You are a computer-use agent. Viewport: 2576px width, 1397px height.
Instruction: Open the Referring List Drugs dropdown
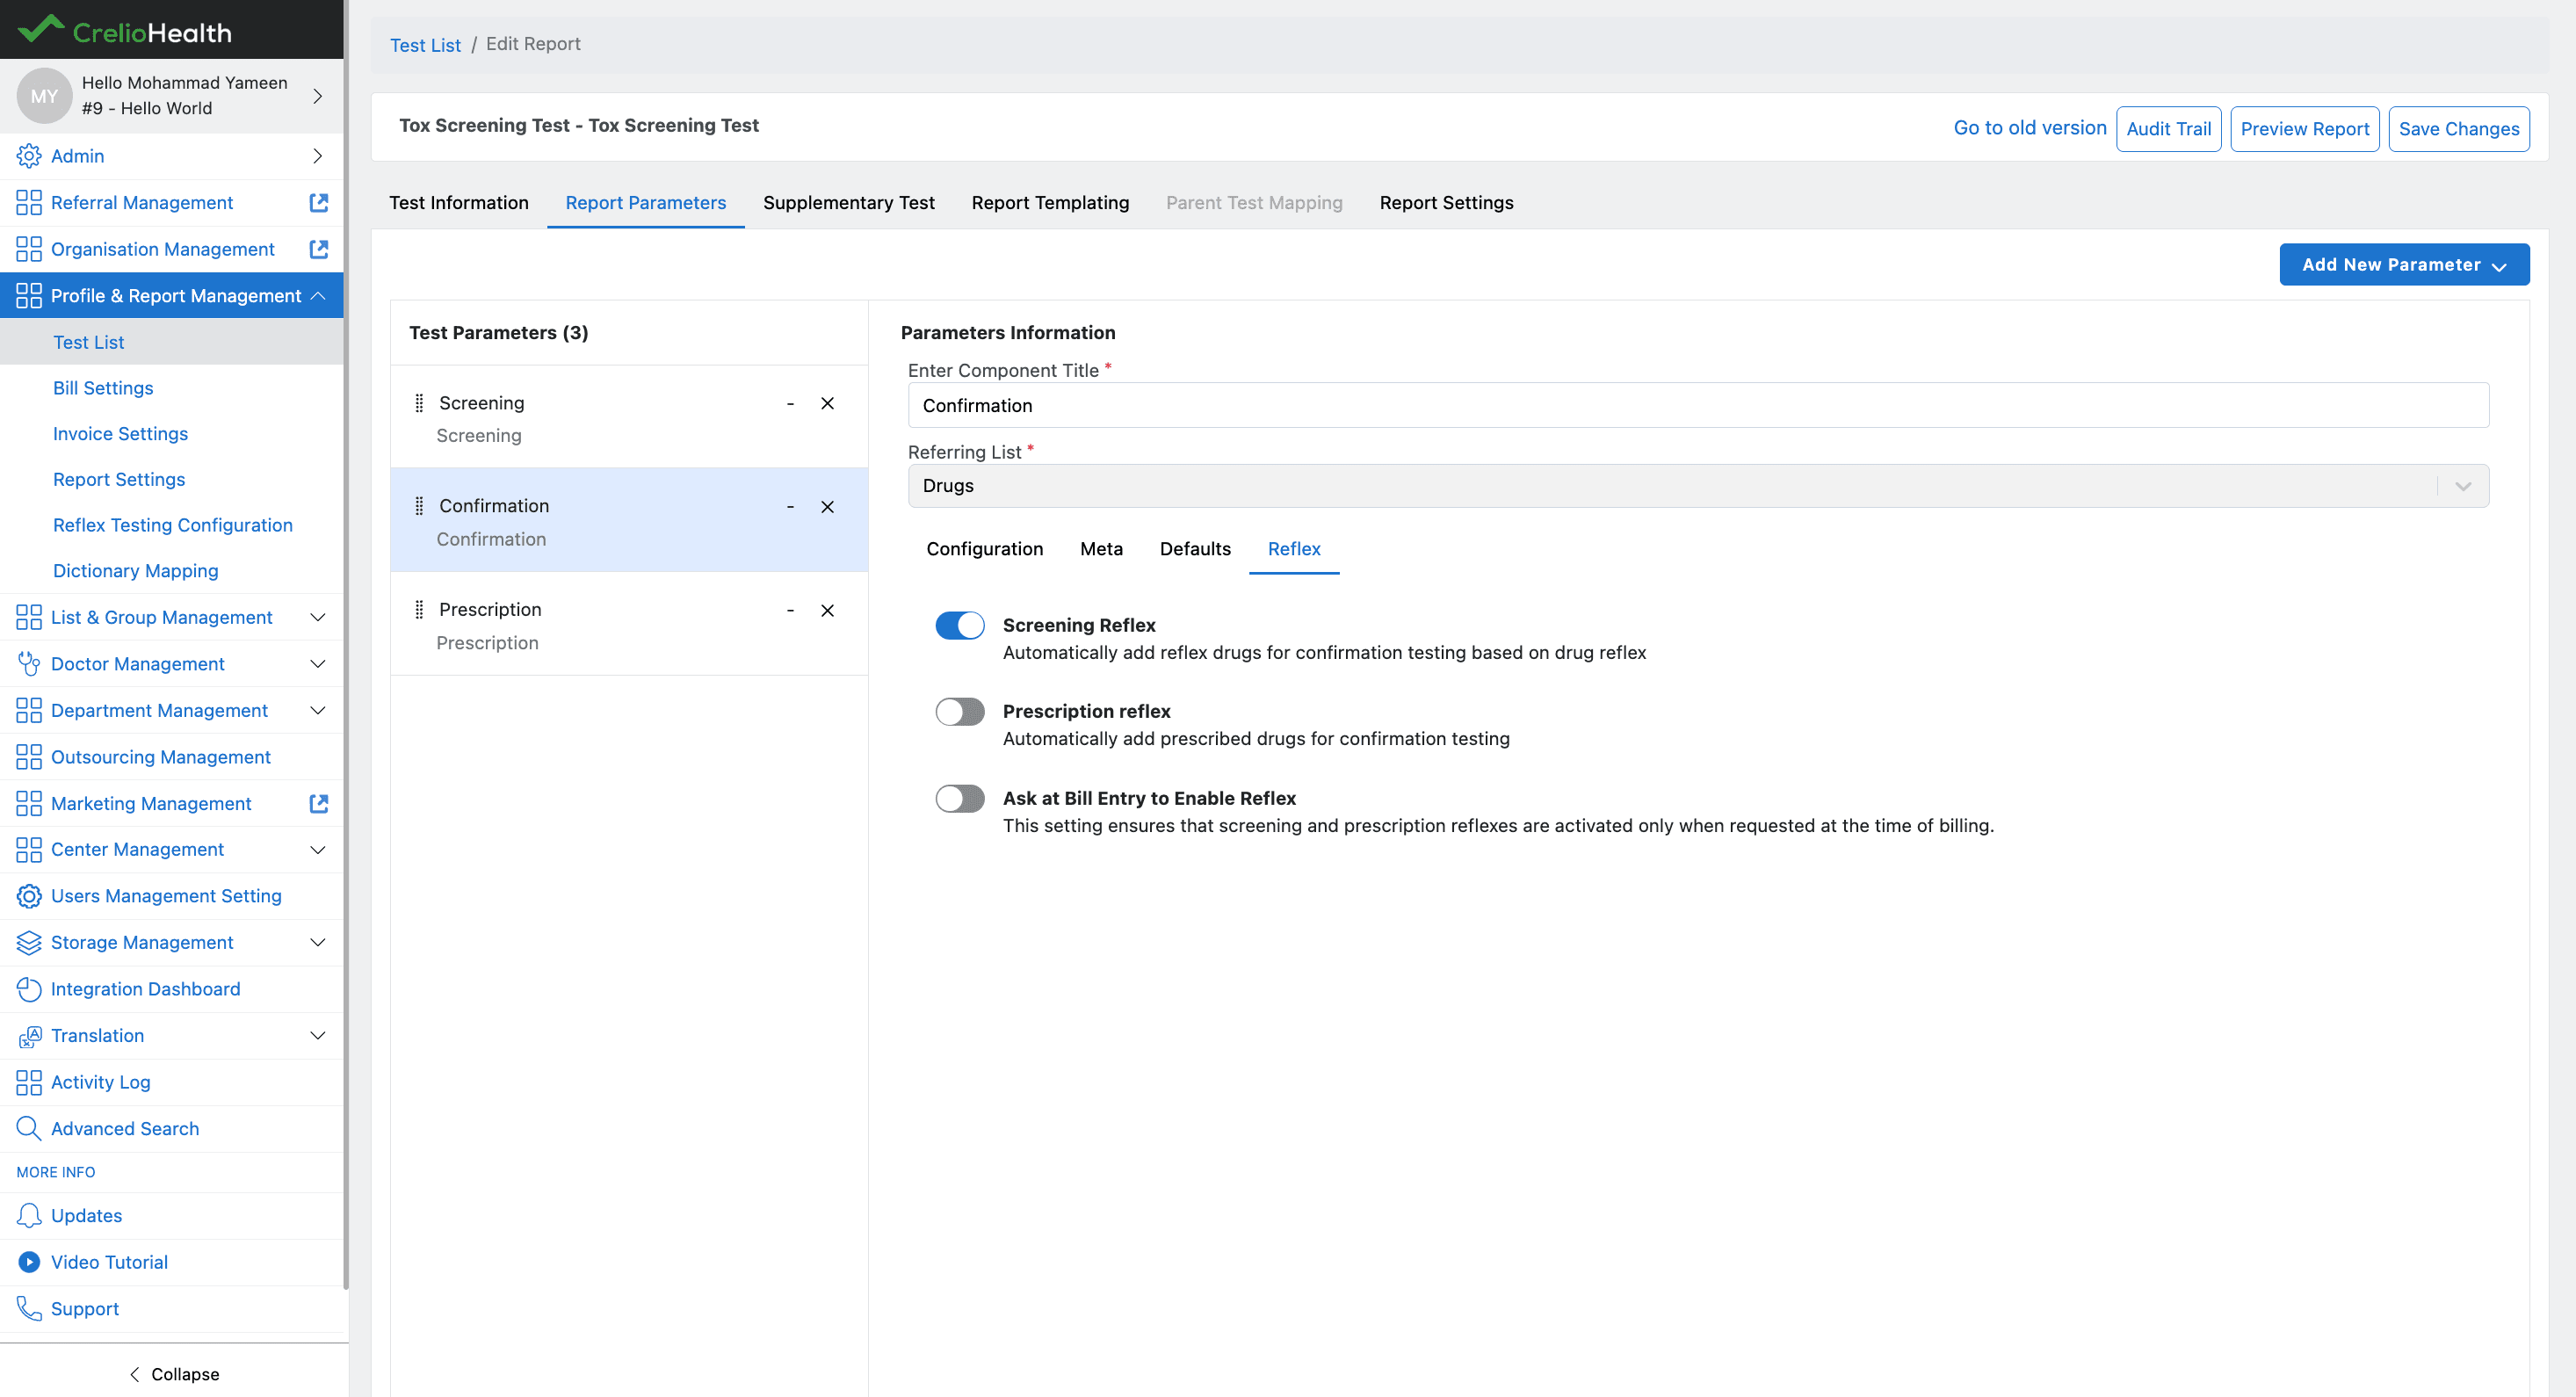[1698, 486]
